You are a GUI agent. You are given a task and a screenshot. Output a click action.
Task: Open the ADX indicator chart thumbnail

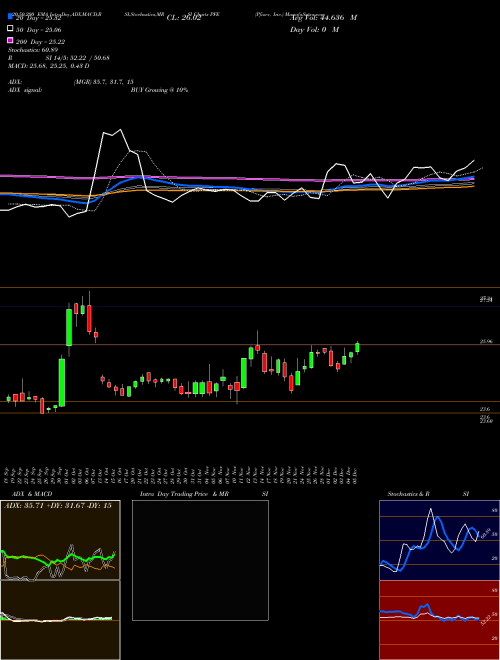coord(60,540)
